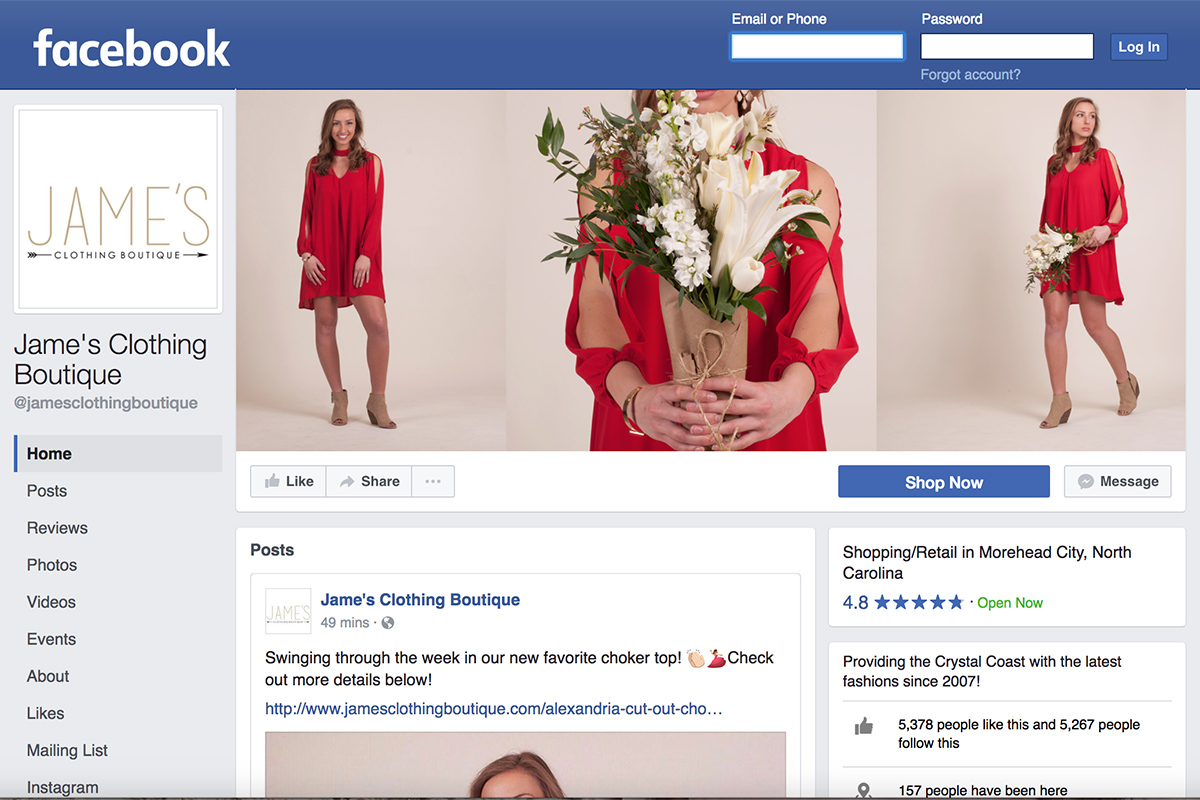Click the Swinging through the week post text
The width and height of the screenshot is (1200, 800).
coord(519,669)
